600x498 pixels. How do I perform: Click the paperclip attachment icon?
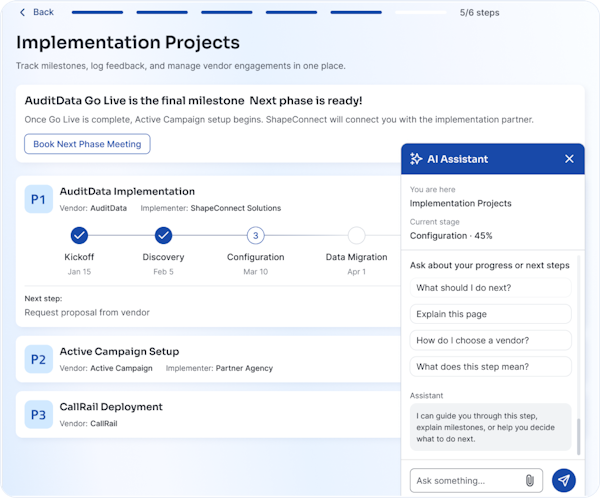[530, 480]
